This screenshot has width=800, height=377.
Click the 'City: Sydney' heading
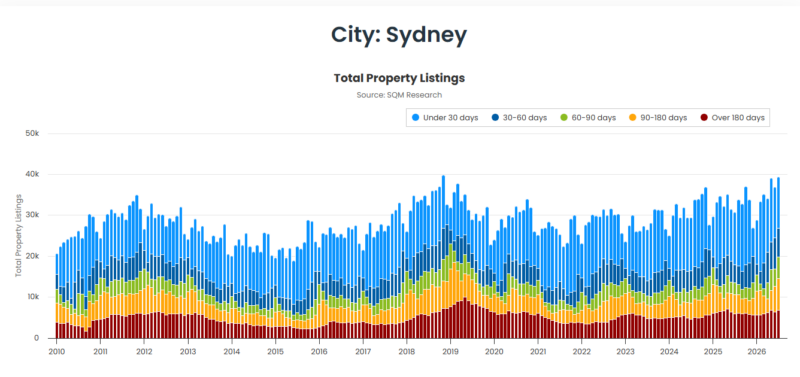[x=399, y=35]
